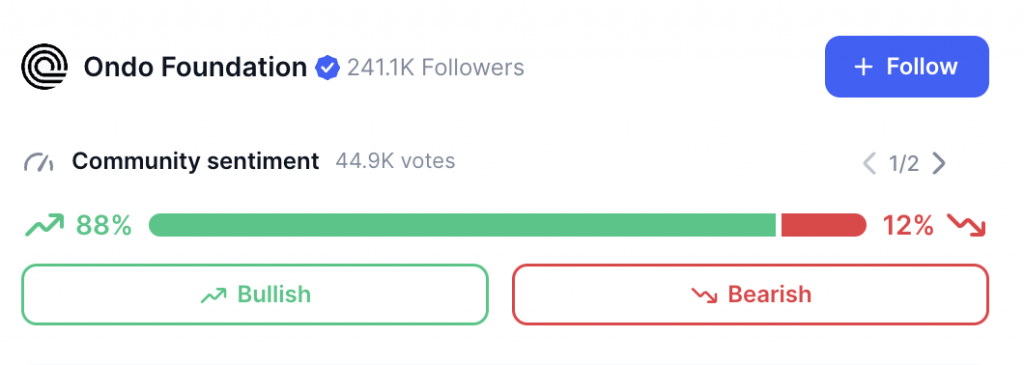Click the blue verified badge icon
1024x365 pixels.
click(x=327, y=67)
